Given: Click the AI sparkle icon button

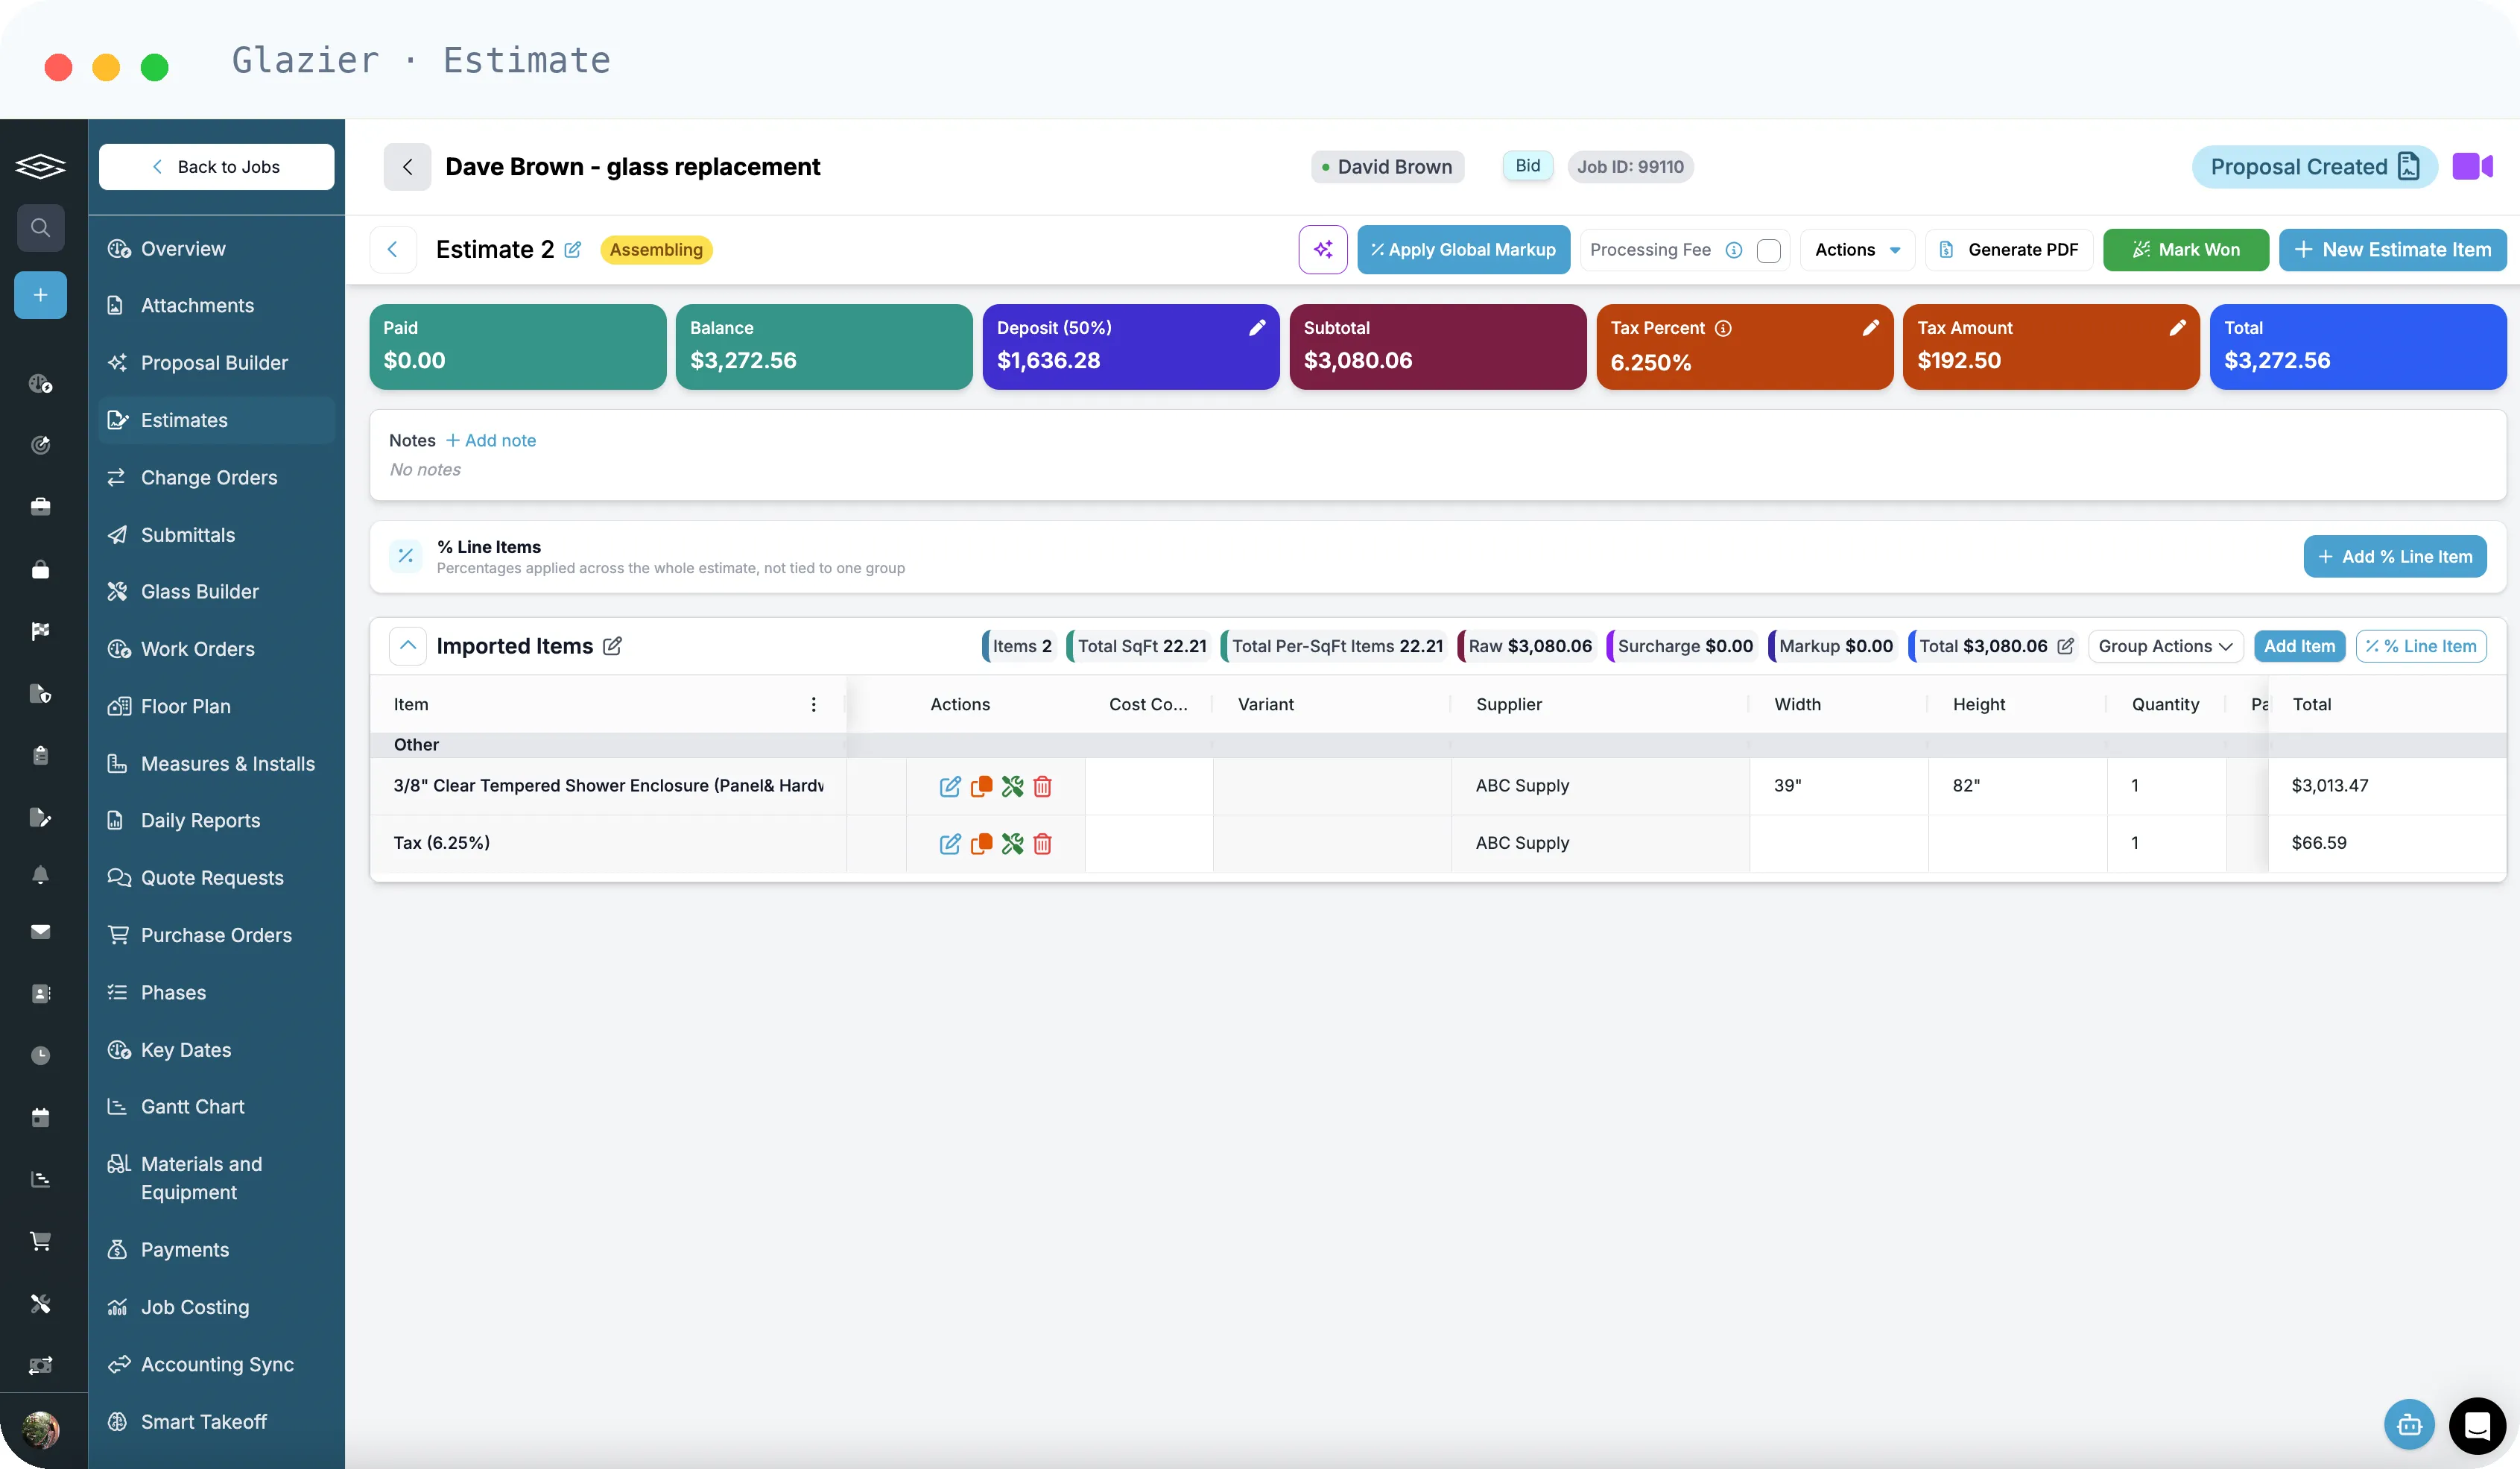Looking at the screenshot, I should point(1322,250).
